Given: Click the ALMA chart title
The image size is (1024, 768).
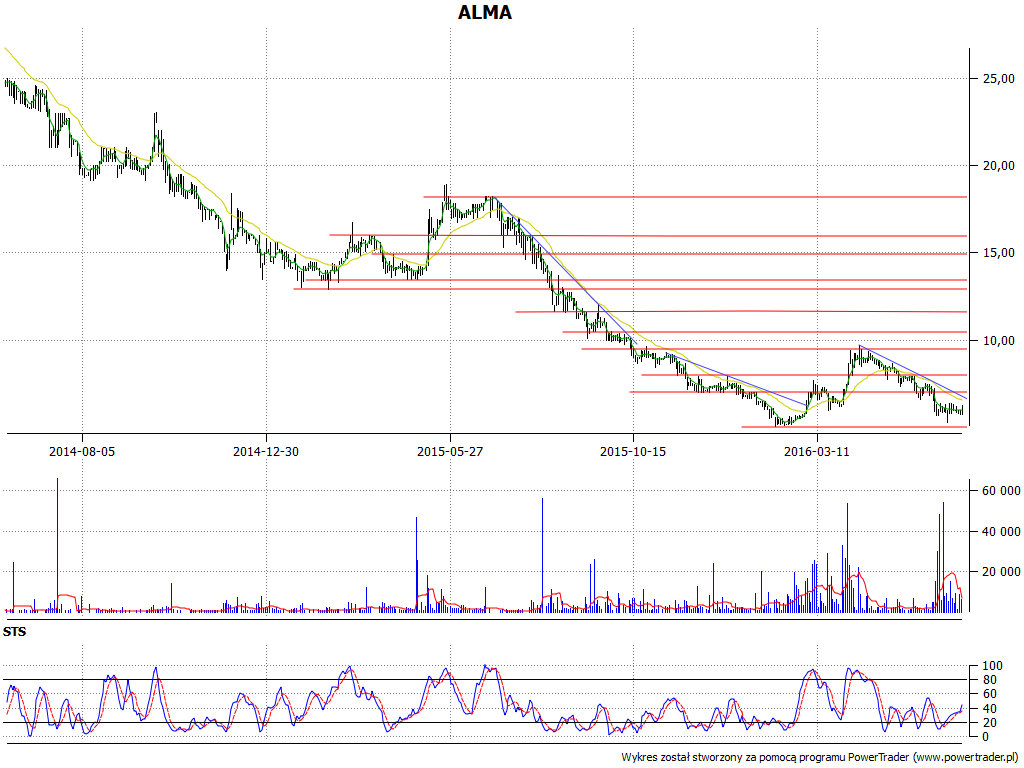Looking at the screenshot, I should coord(485,12).
